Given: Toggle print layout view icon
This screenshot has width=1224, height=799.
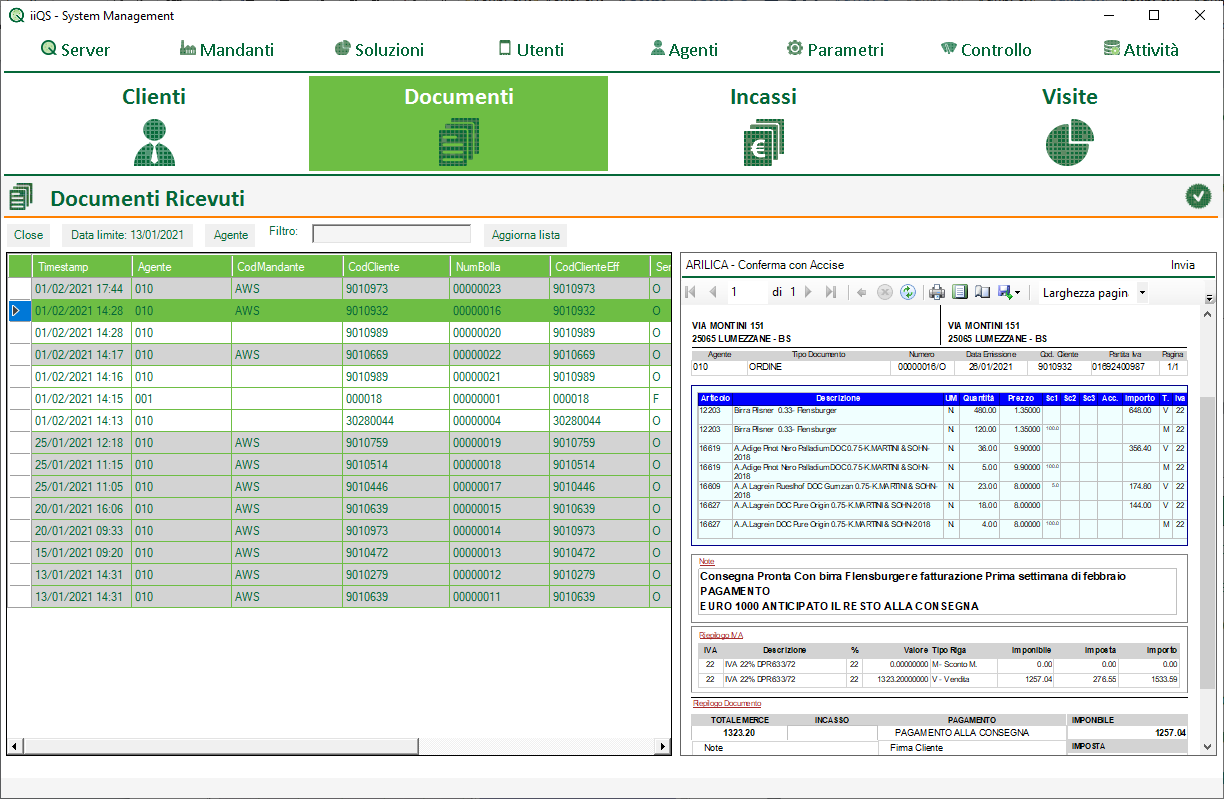Looking at the screenshot, I should 960,293.
